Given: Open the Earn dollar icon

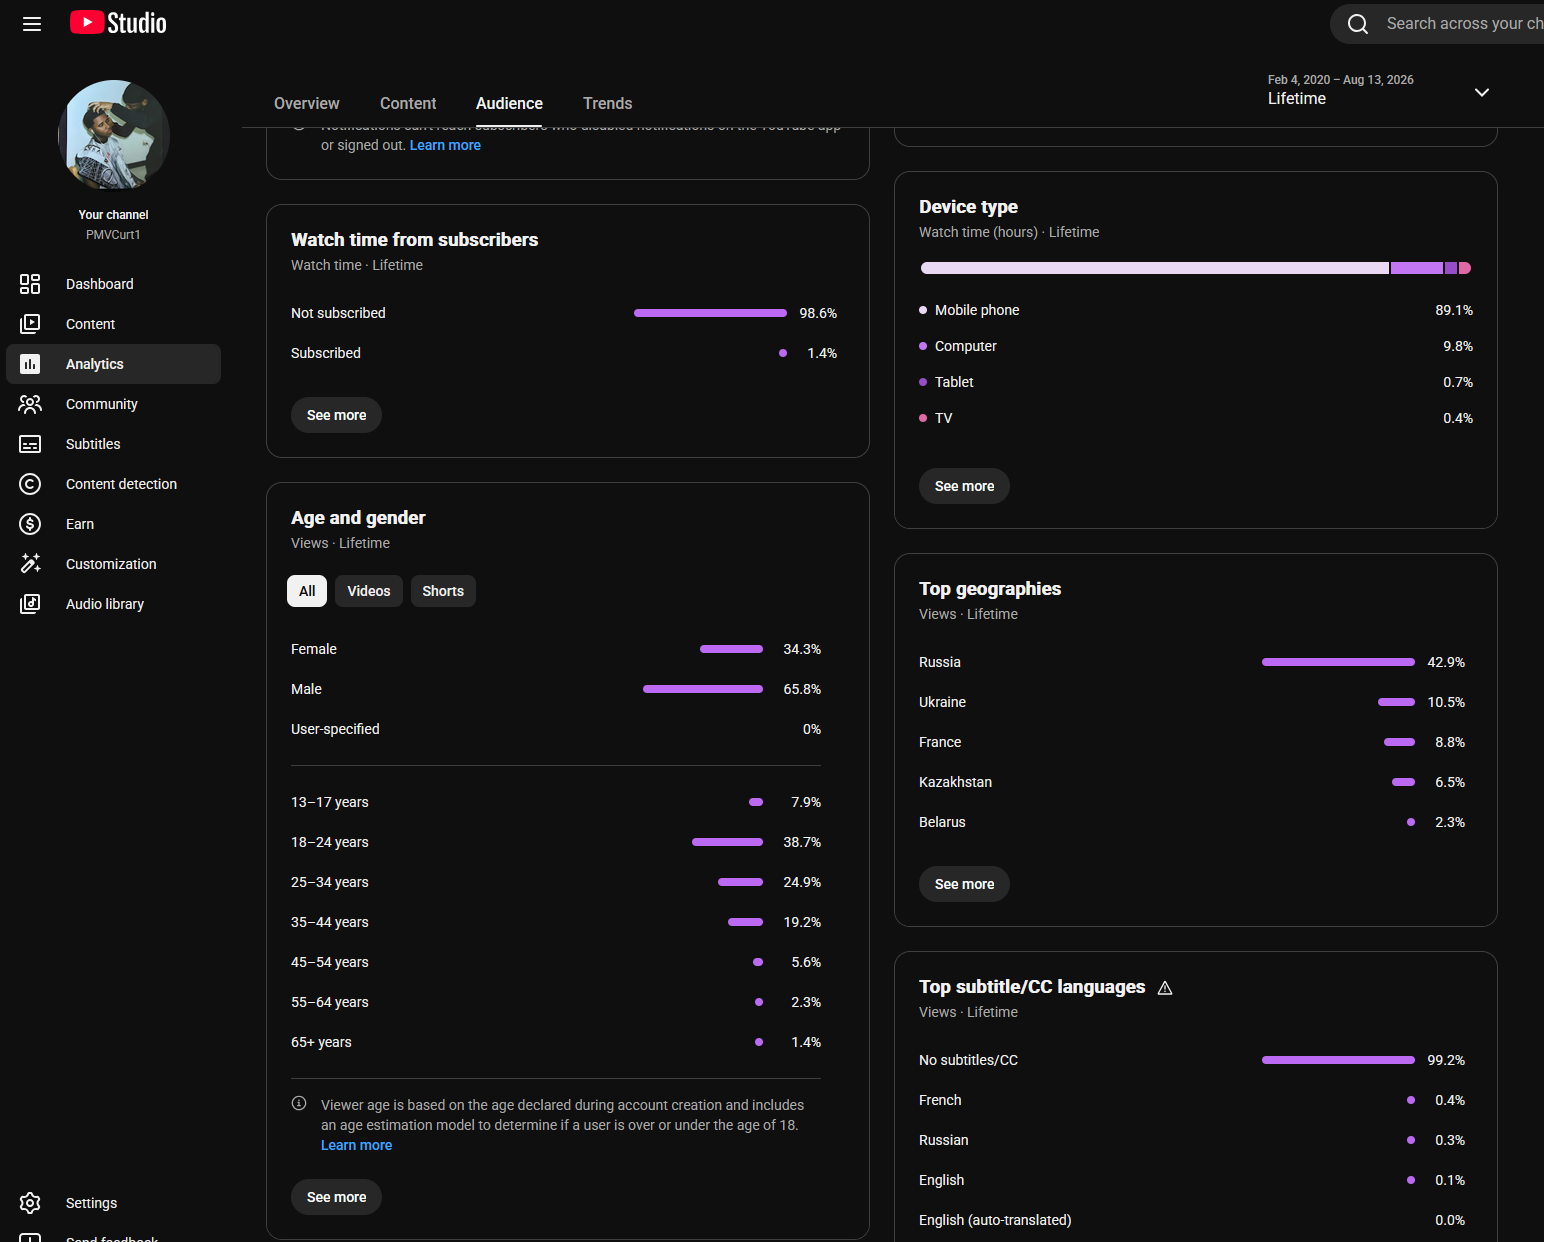Looking at the screenshot, I should click(30, 524).
